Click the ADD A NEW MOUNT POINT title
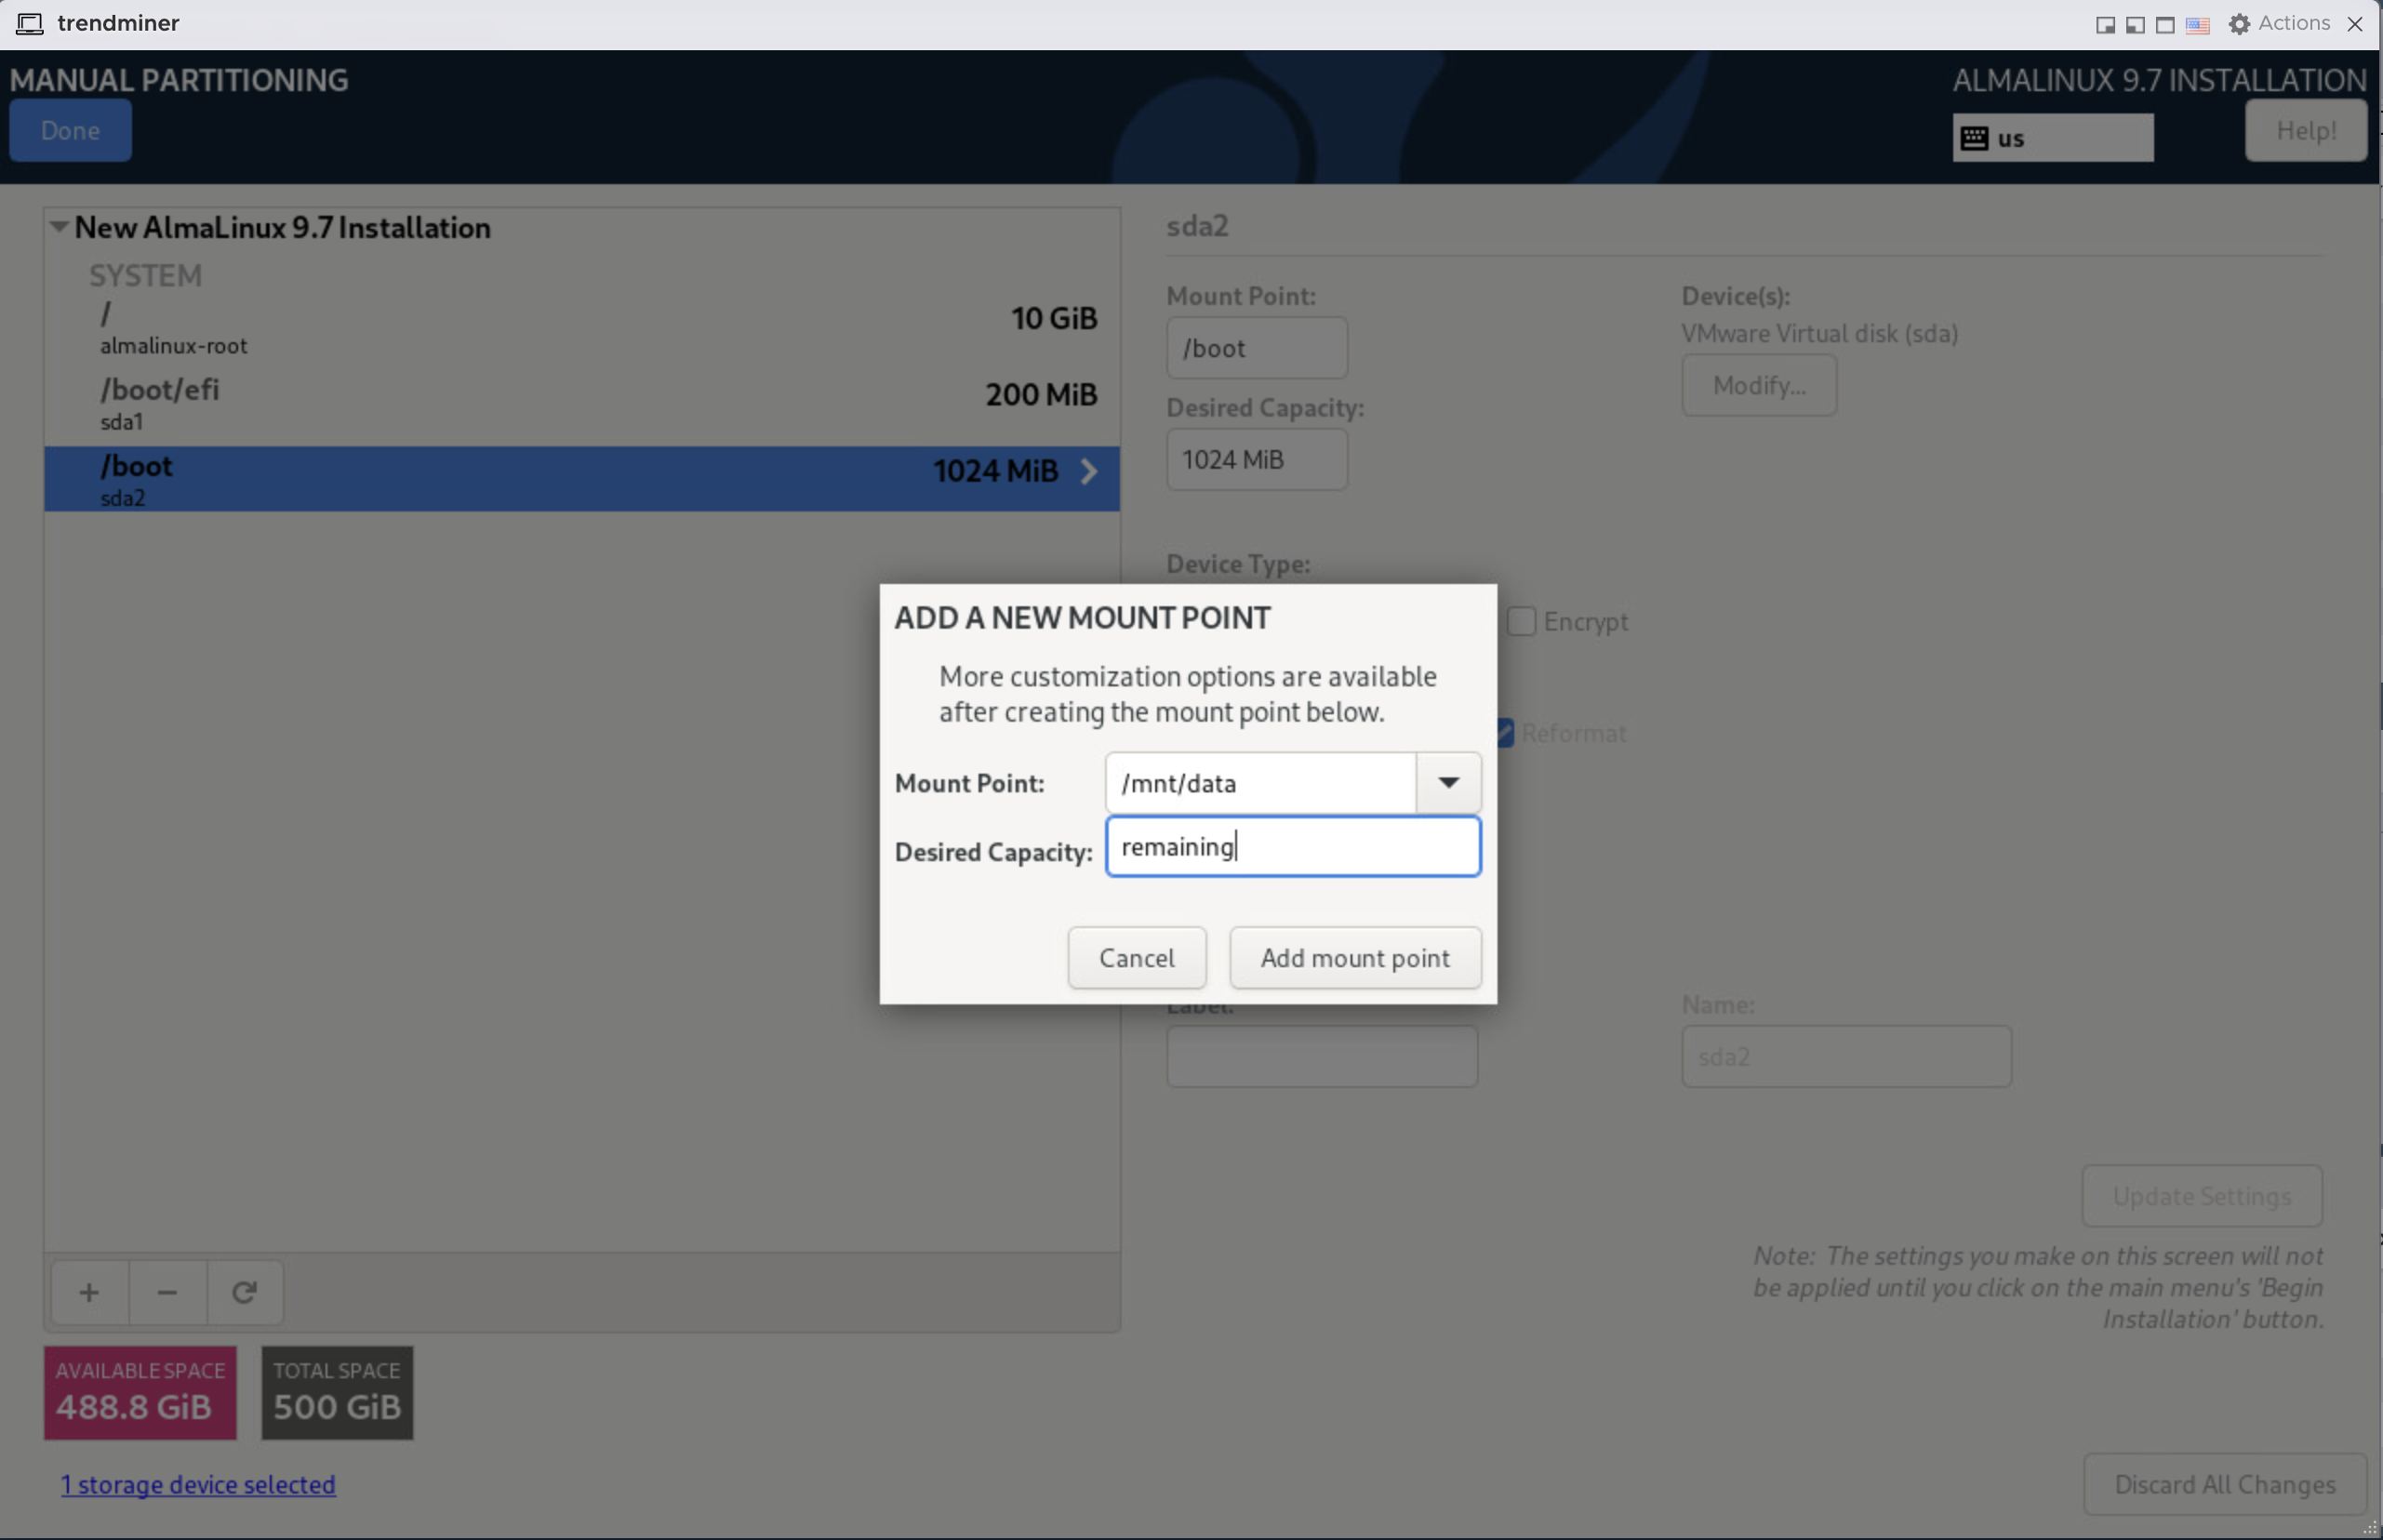2383x1540 pixels. pyautogui.click(x=1082, y=618)
